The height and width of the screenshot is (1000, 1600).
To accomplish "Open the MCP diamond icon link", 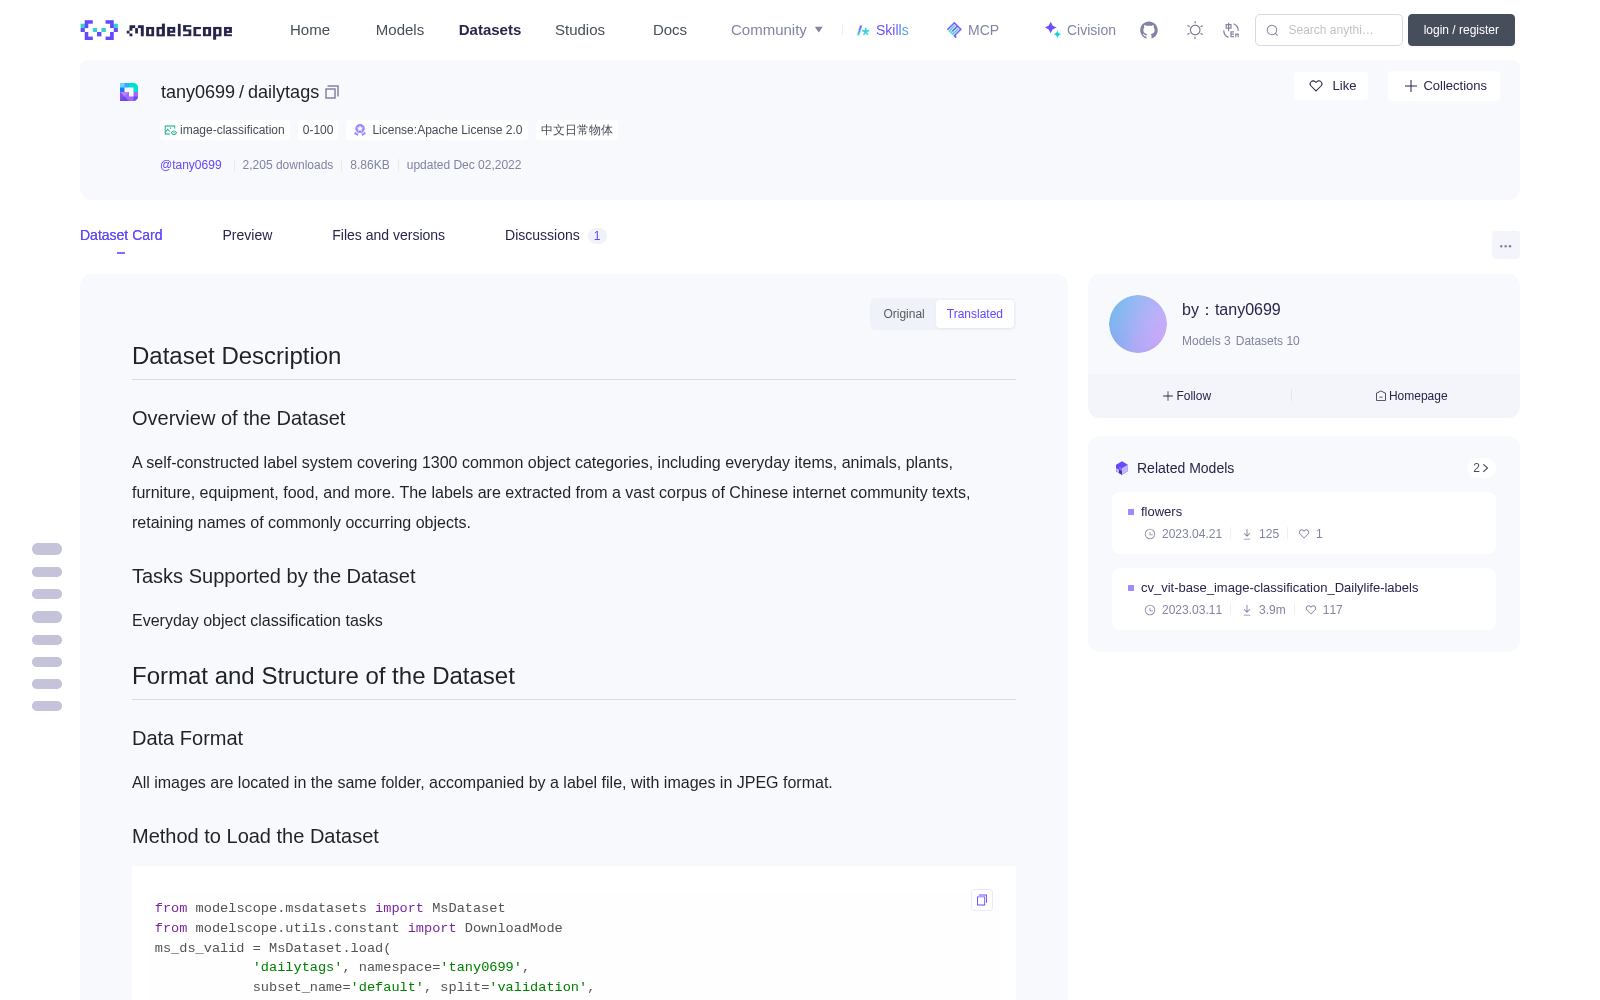I will [x=972, y=30].
